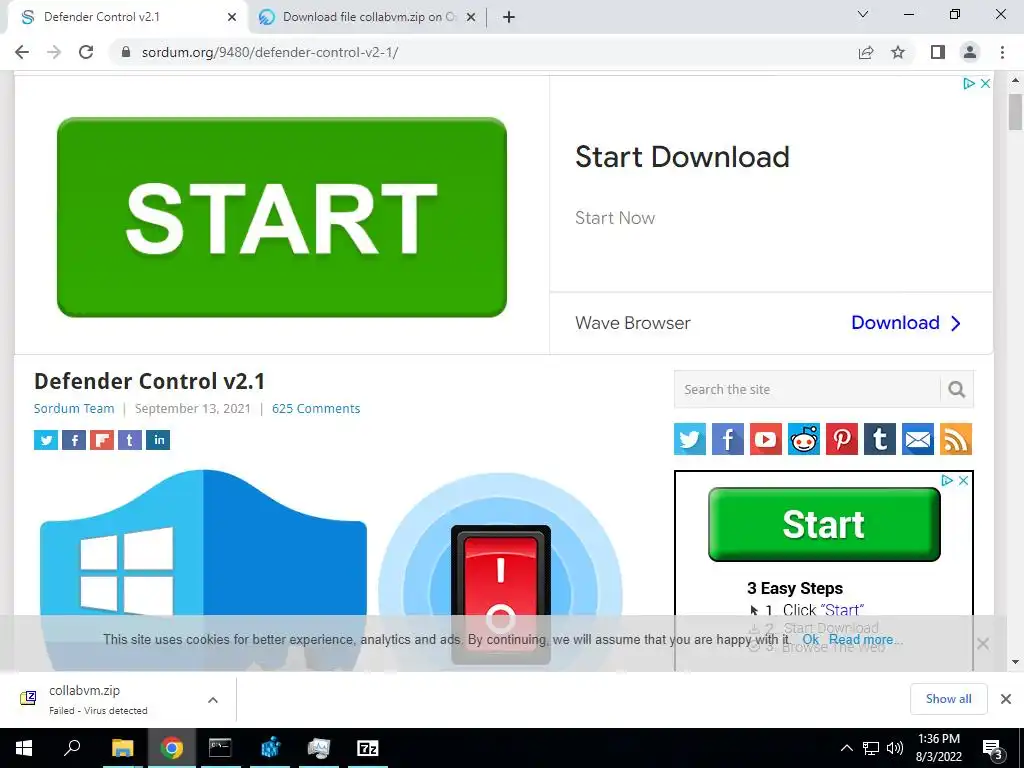Open sidebar Pinterest social icon
Screen dimensions: 1024x768
pos(842,439)
